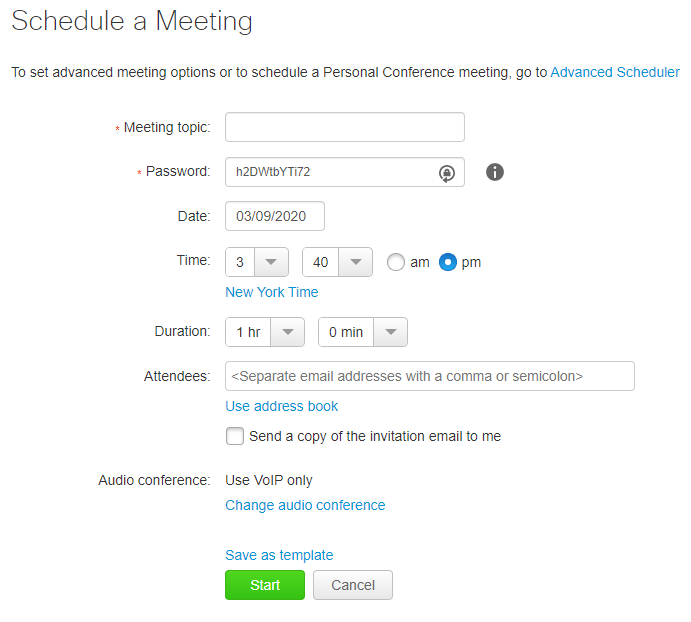Open the hour dropdown
The height and width of the screenshot is (622, 691).
click(x=257, y=262)
